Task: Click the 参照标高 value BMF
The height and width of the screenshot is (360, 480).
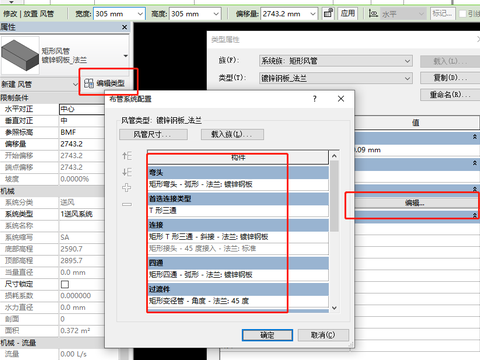Action: coord(82,132)
